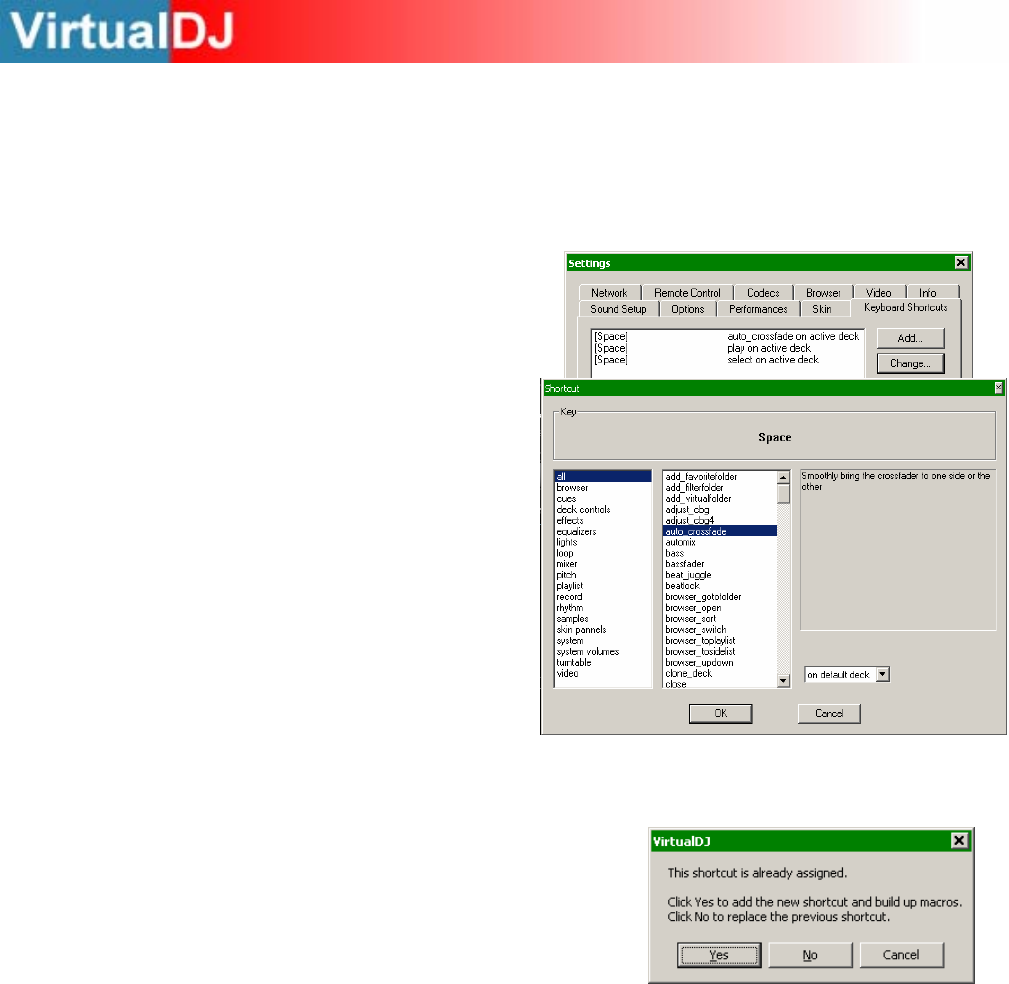Open the Skin tab
Image resolution: width=1009 pixels, height=984 pixels.
[822, 309]
